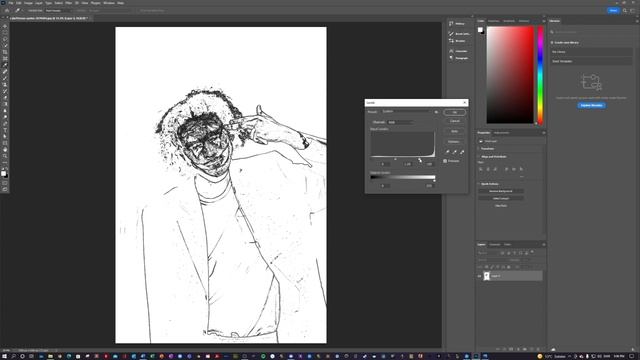Click the blue Explore libraries button
The height and width of the screenshot is (360, 640).
(x=591, y=105)
